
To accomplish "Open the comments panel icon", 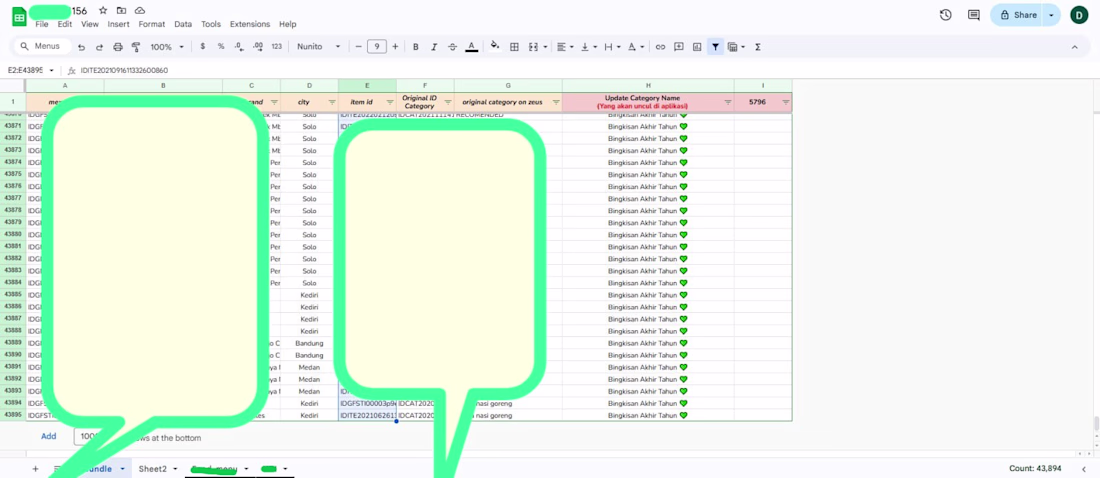I will tap(973, 15).
